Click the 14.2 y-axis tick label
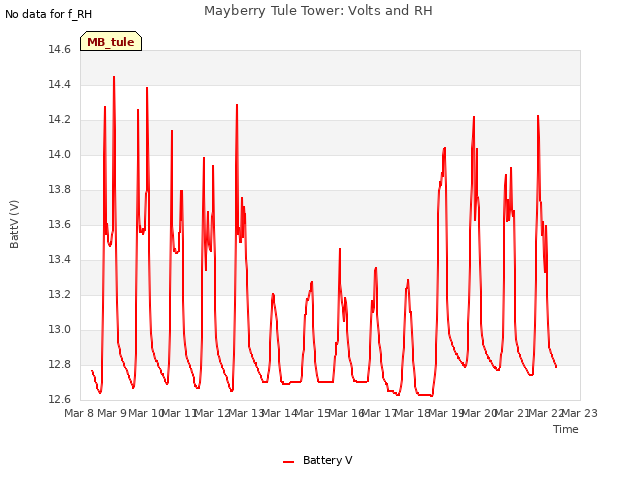 click(x=60, y=120)
